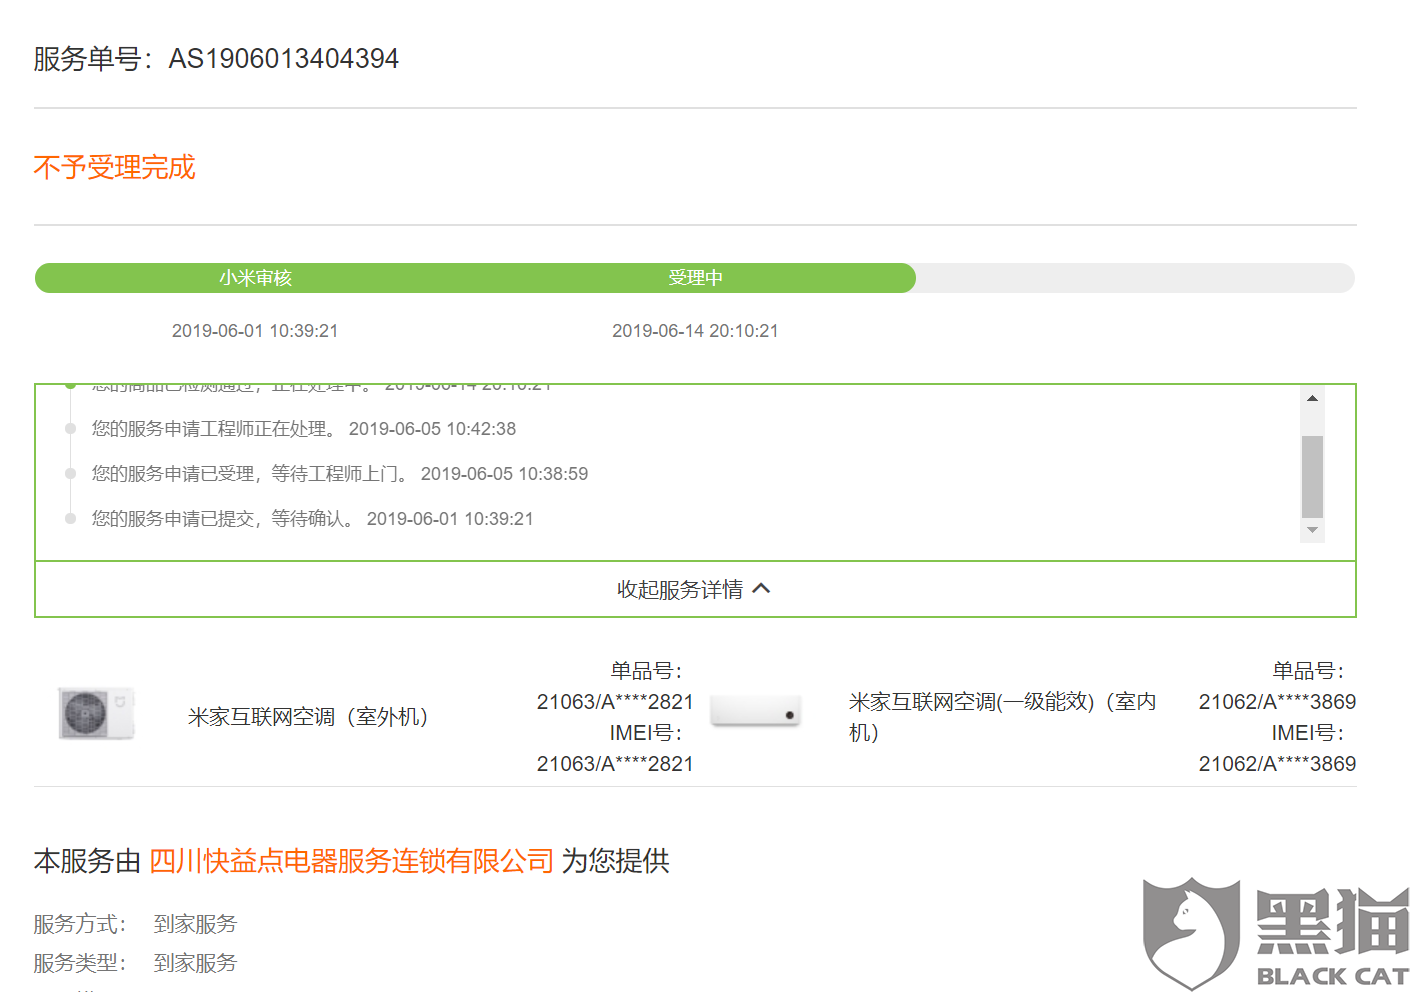Click the entry 您的服务申请已受理，等待工程师上门
1412x992 pixels.
pyautogui.click(x=339, y=473)
